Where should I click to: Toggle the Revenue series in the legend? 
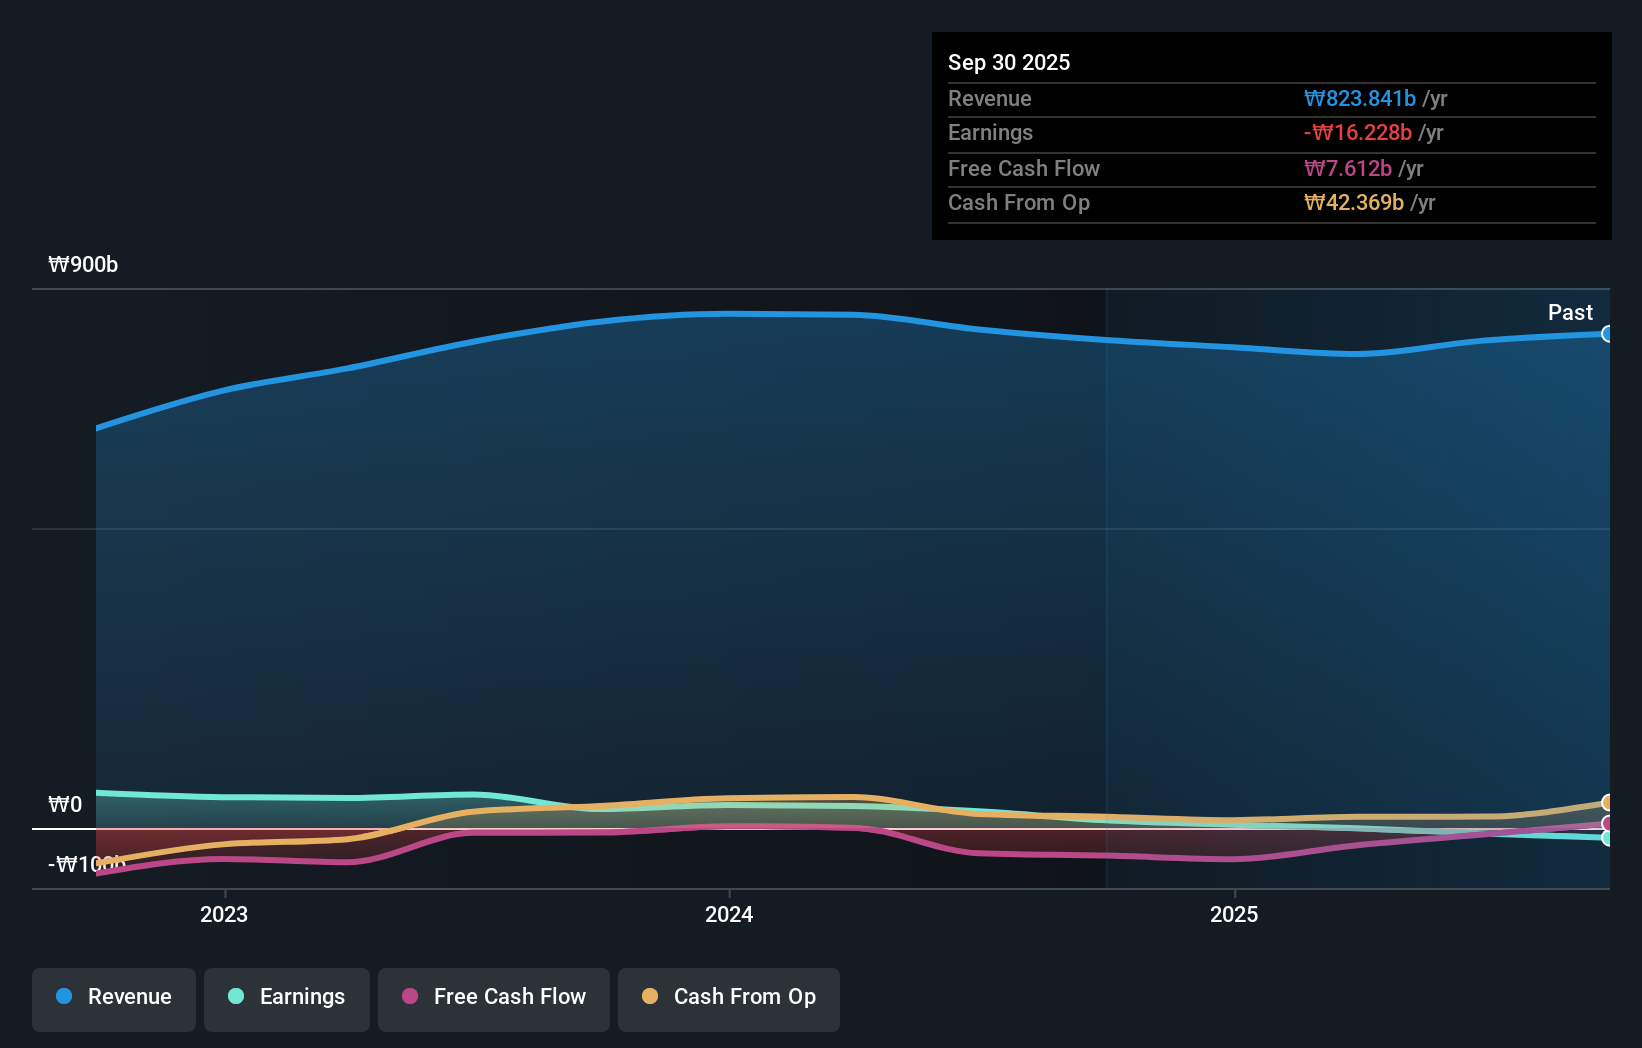click(x=113, y=999)
